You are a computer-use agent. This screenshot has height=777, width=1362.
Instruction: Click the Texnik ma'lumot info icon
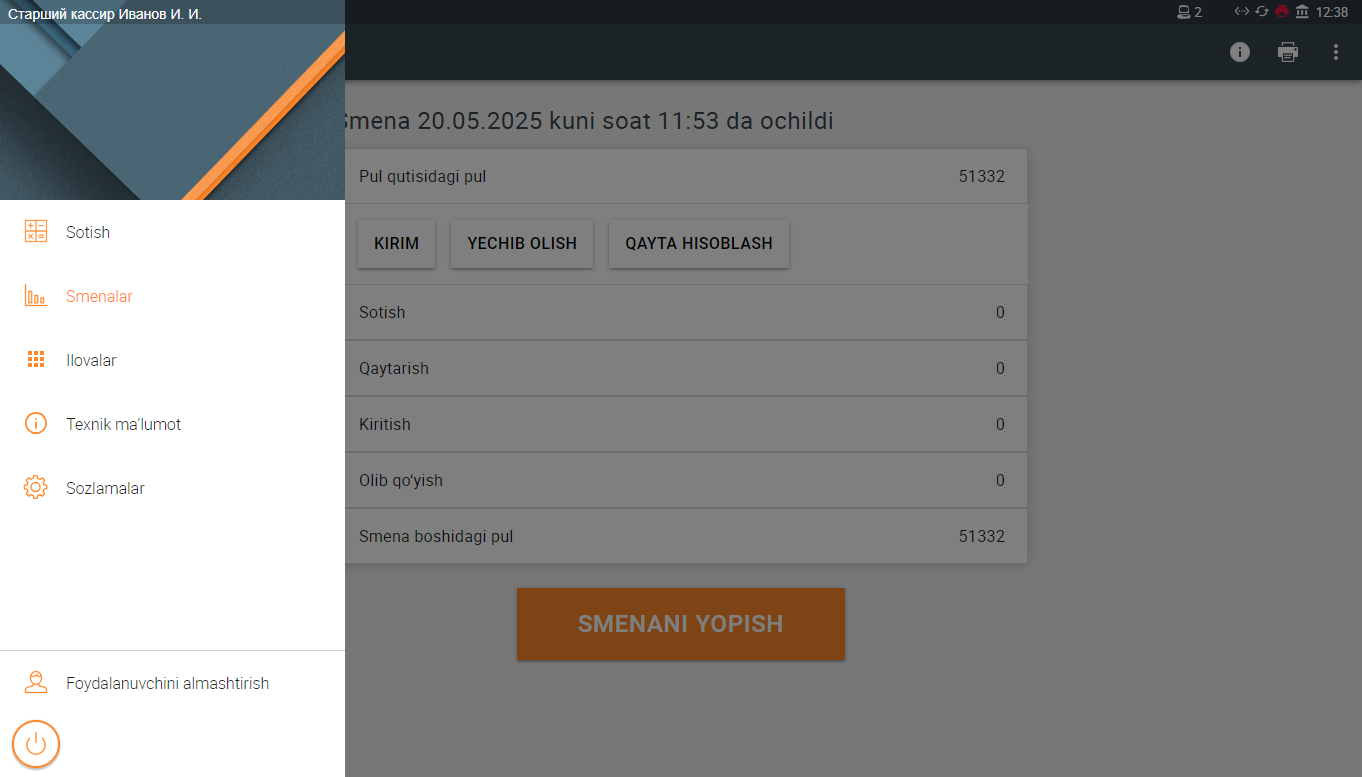coord(36,424)
